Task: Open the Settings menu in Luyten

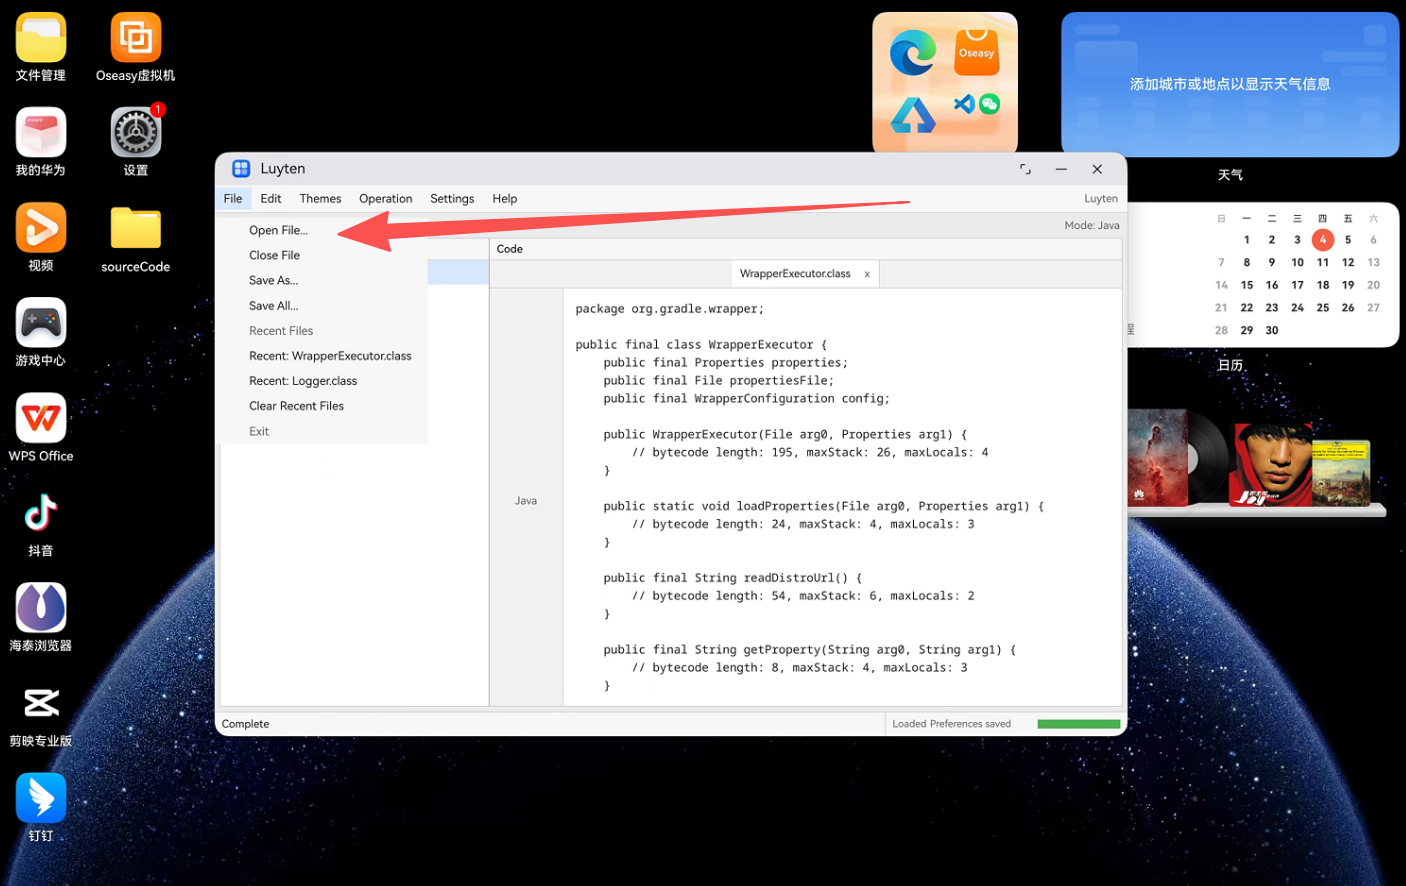Action: pyautogui.click(x=452, y=199)
